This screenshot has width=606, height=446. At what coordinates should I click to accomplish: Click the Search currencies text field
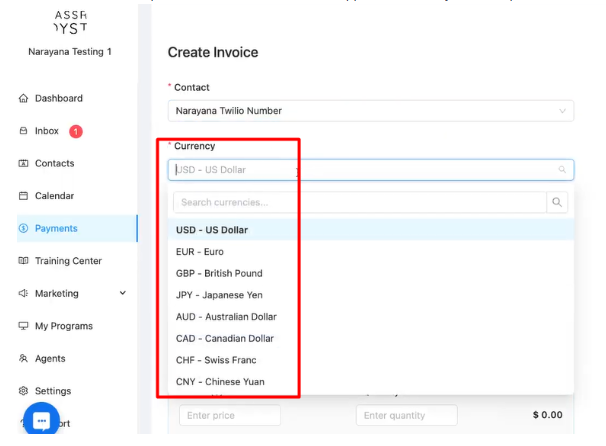point(360,203)
